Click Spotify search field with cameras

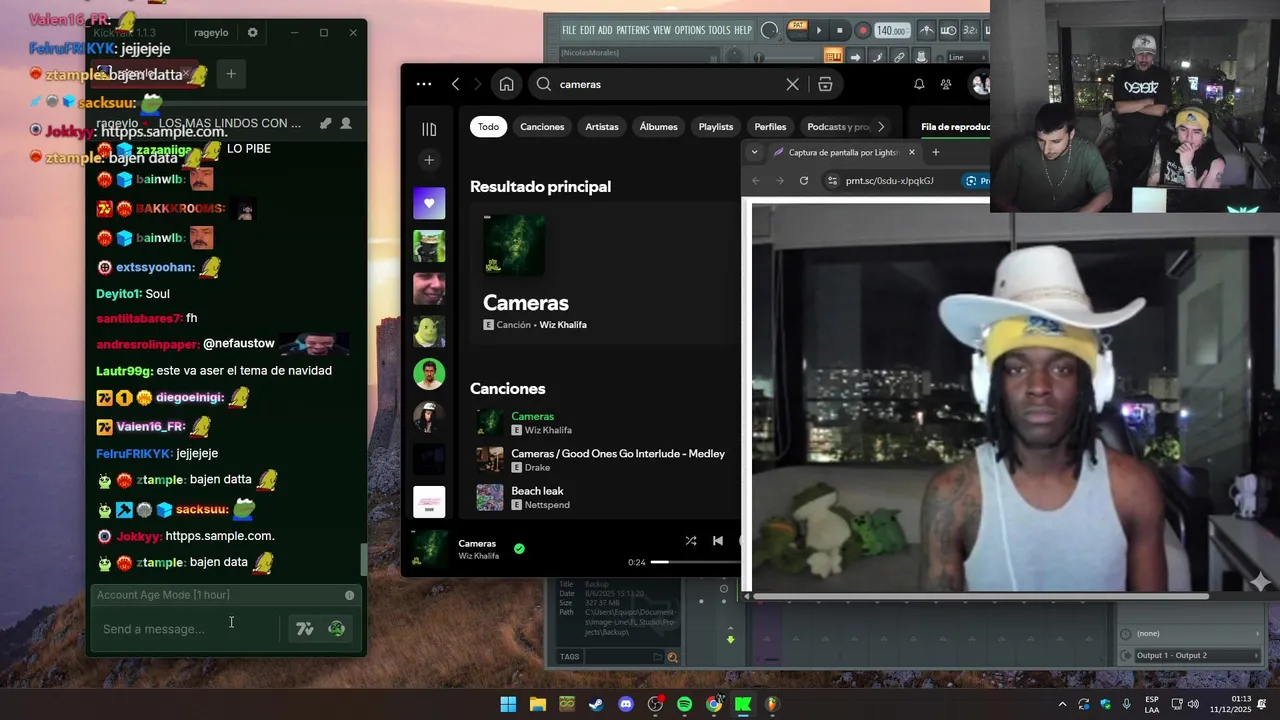(x=670, y=84)
